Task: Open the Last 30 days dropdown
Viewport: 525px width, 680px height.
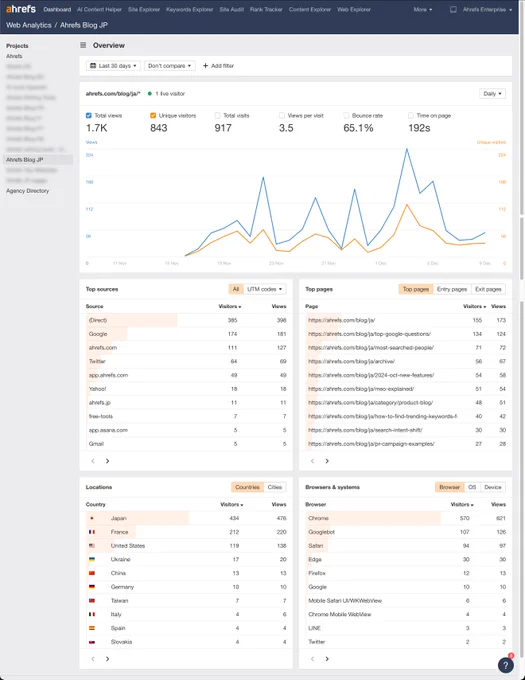Action: point(113,66)
